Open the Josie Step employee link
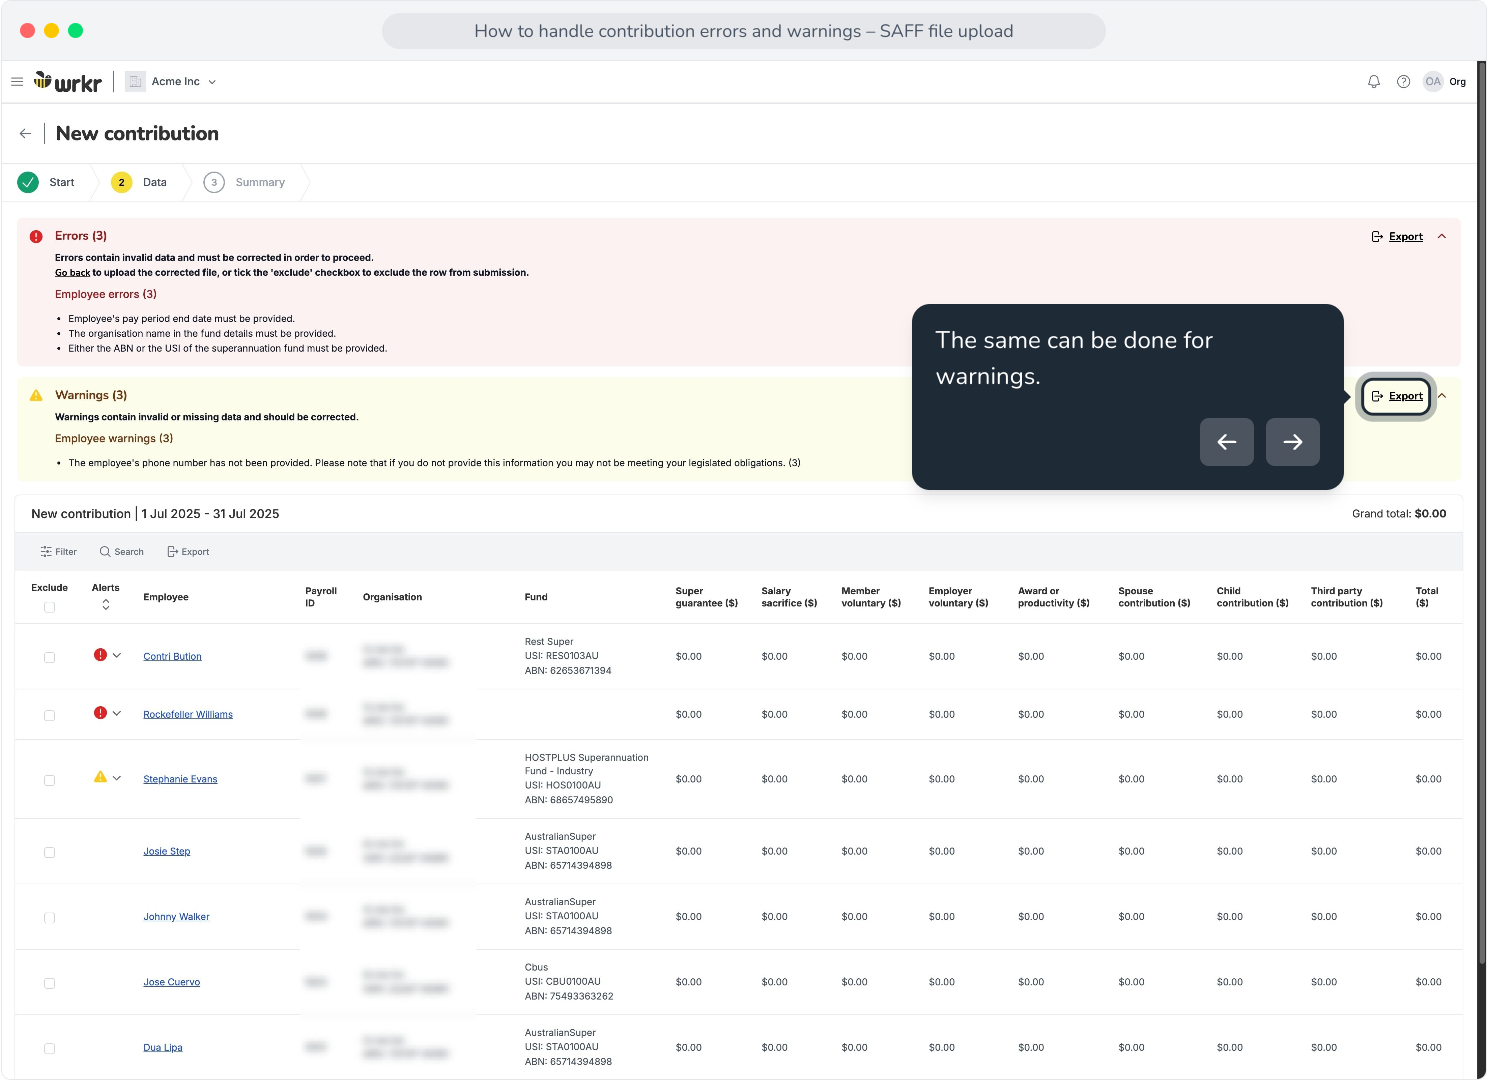Viewport: 1488px width, 1080px height. tap(167, 852)
